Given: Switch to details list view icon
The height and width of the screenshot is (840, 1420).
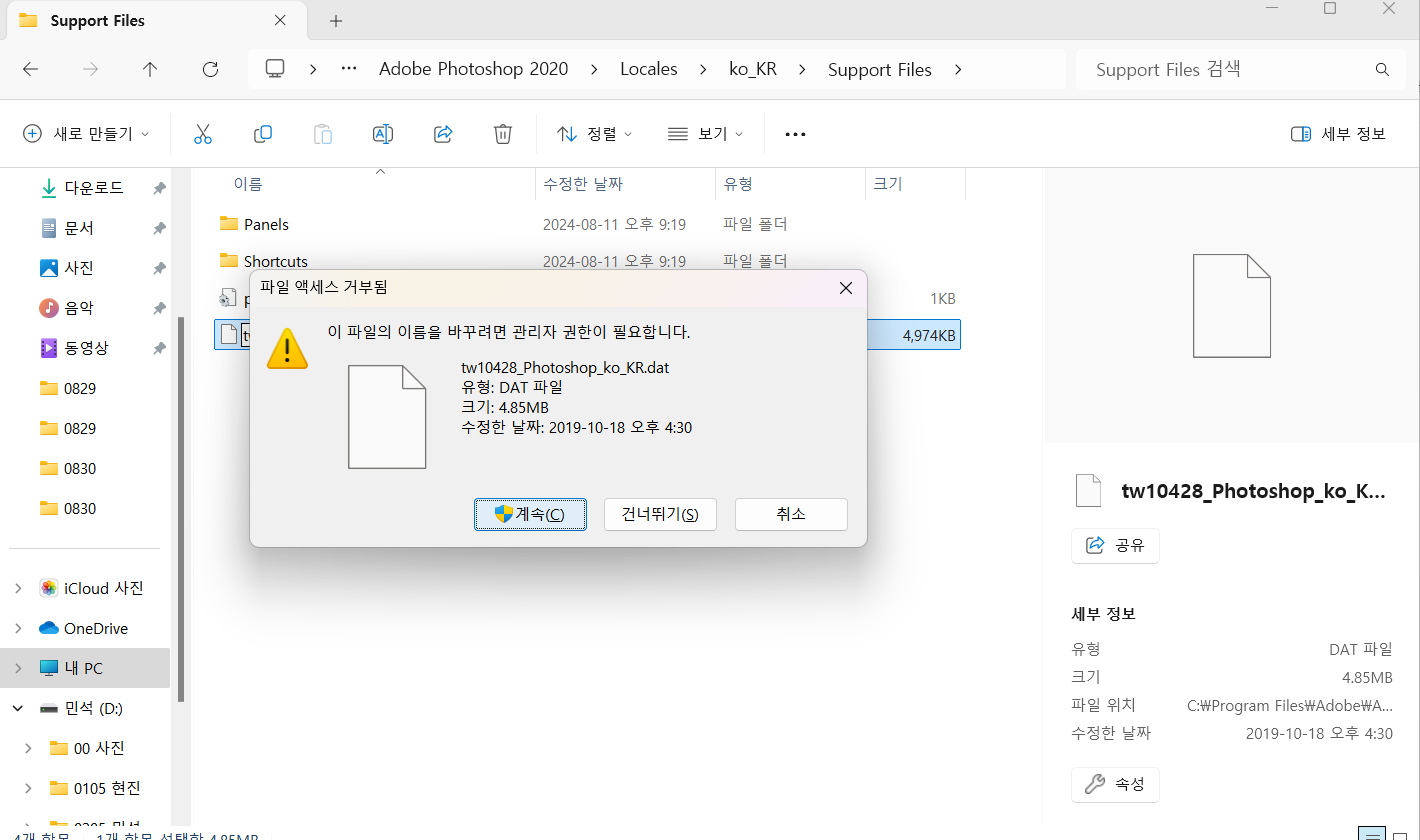Looking at the screenshot, I should 1373,834.
